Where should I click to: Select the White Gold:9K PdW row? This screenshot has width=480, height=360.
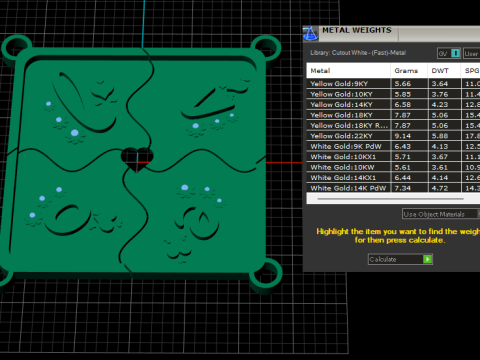coord(393,146)
